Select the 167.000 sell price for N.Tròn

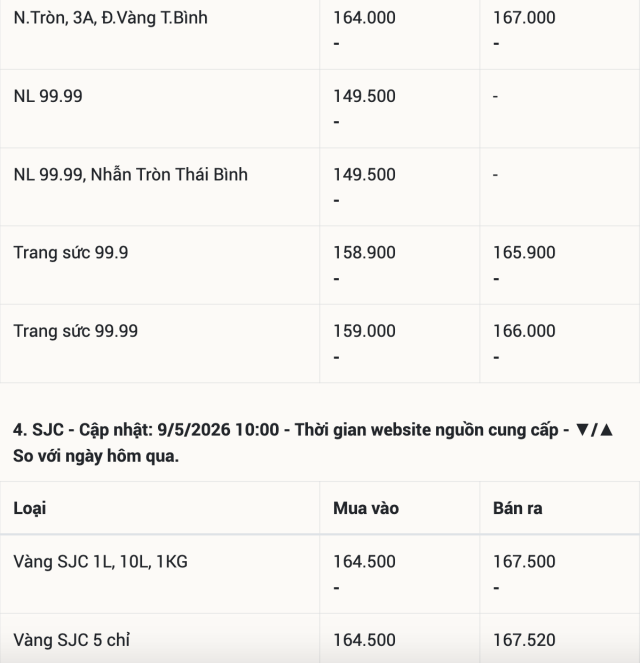pyautogui.click(x=524, y=18)
